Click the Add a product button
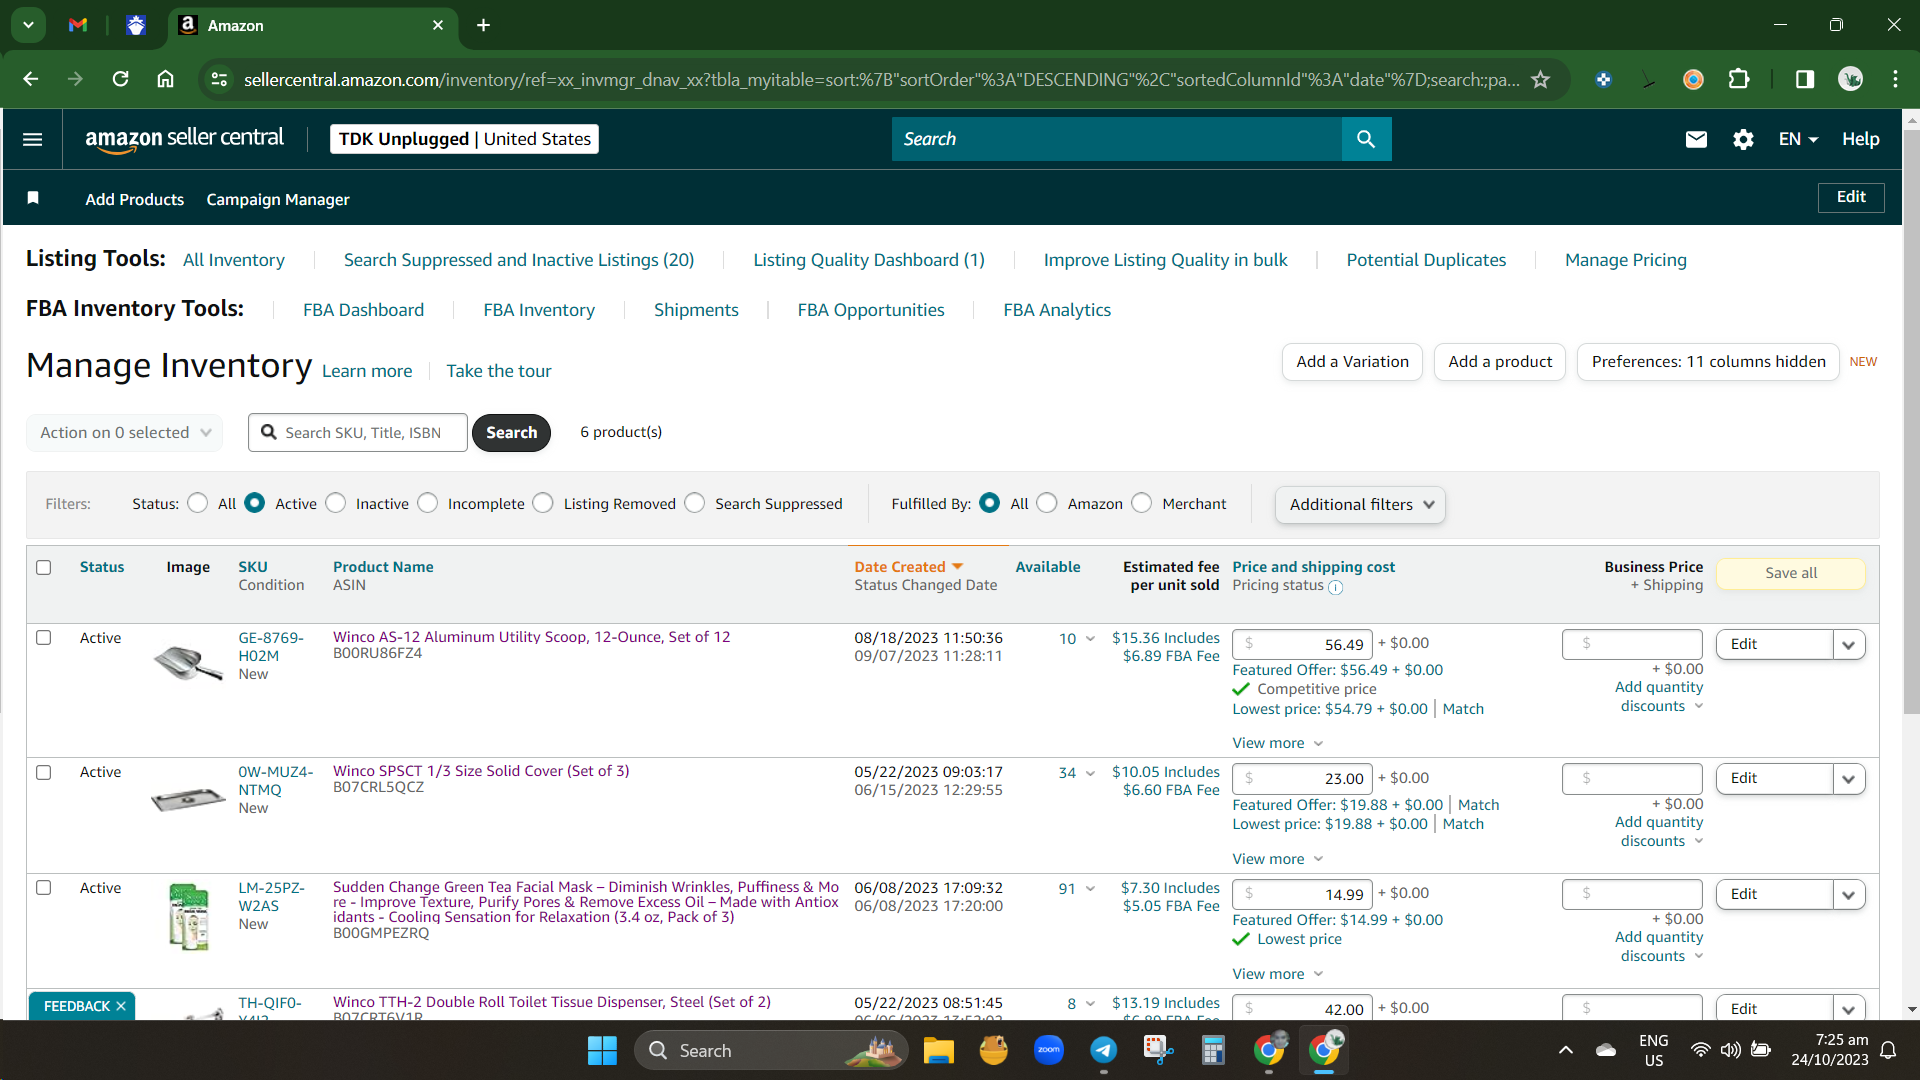The height and width of the screenshot is (1080, 1920). click(x=1500, y=362)
